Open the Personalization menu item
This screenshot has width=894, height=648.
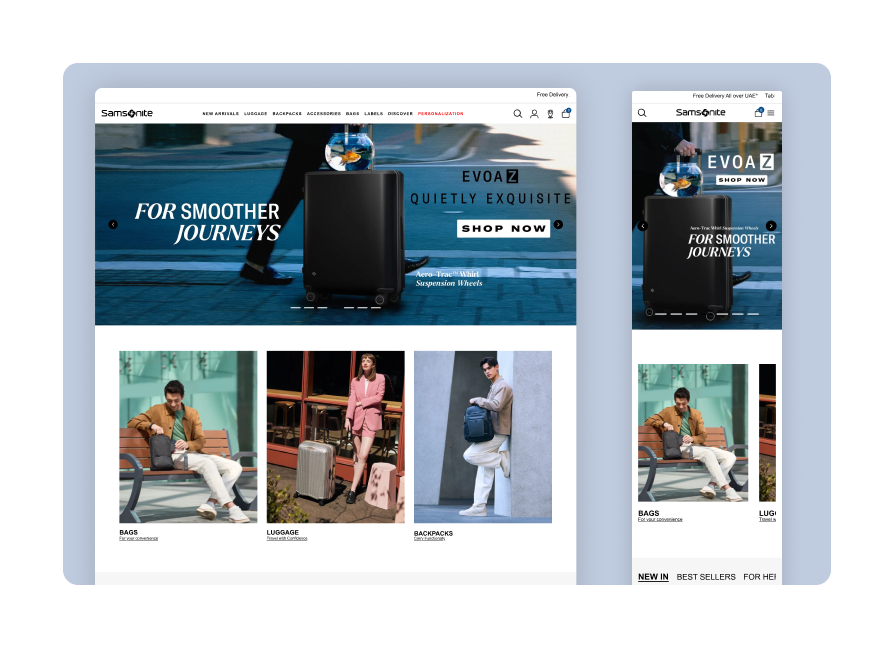coord(440,113)
